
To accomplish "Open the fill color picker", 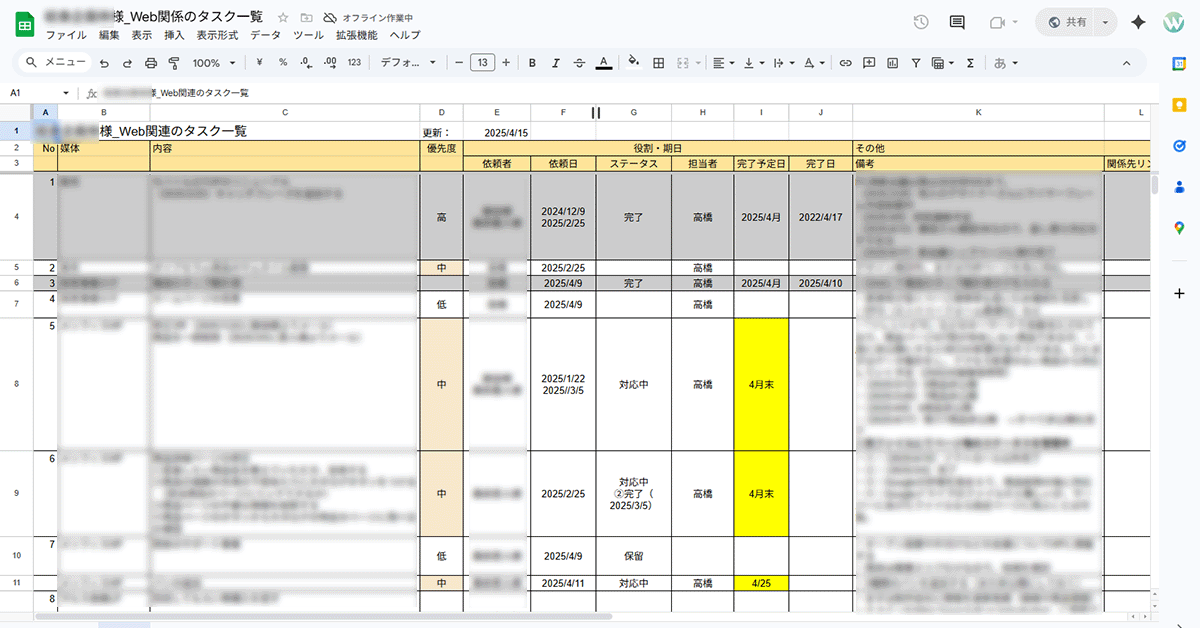I will (x=633, y=62).
